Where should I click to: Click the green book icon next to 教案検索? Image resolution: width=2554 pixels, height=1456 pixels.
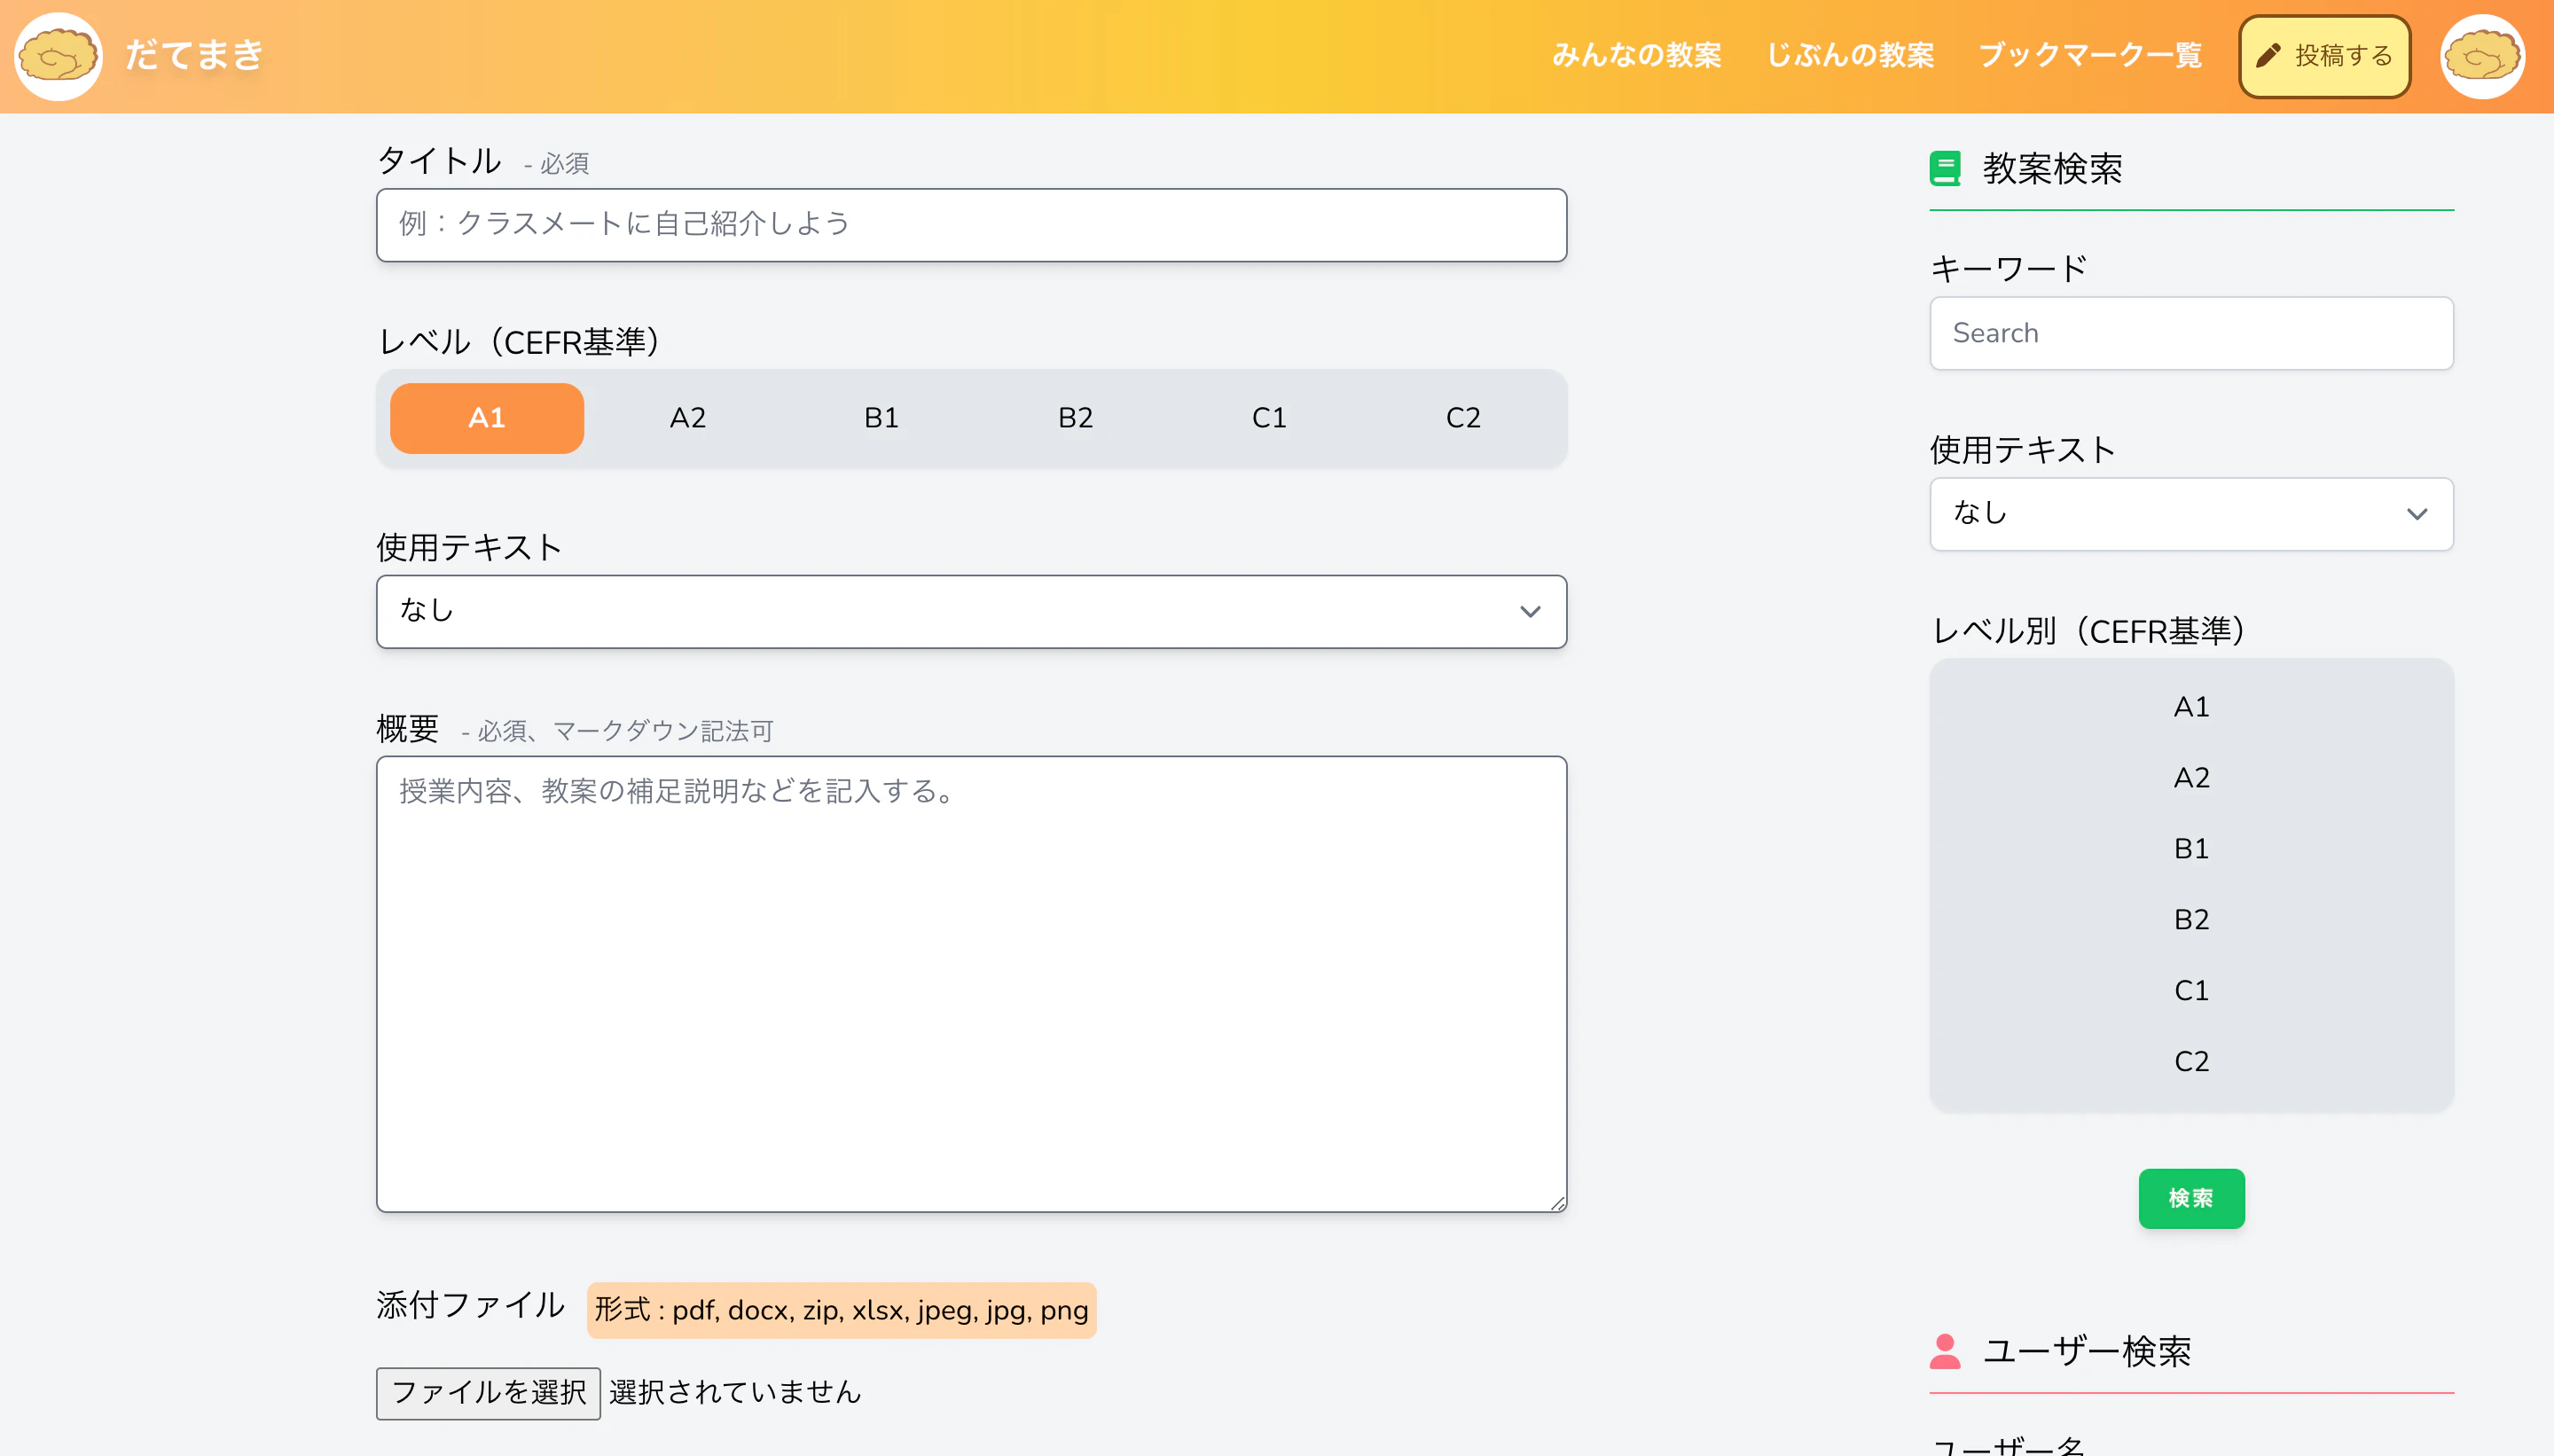click(1945, 168)
